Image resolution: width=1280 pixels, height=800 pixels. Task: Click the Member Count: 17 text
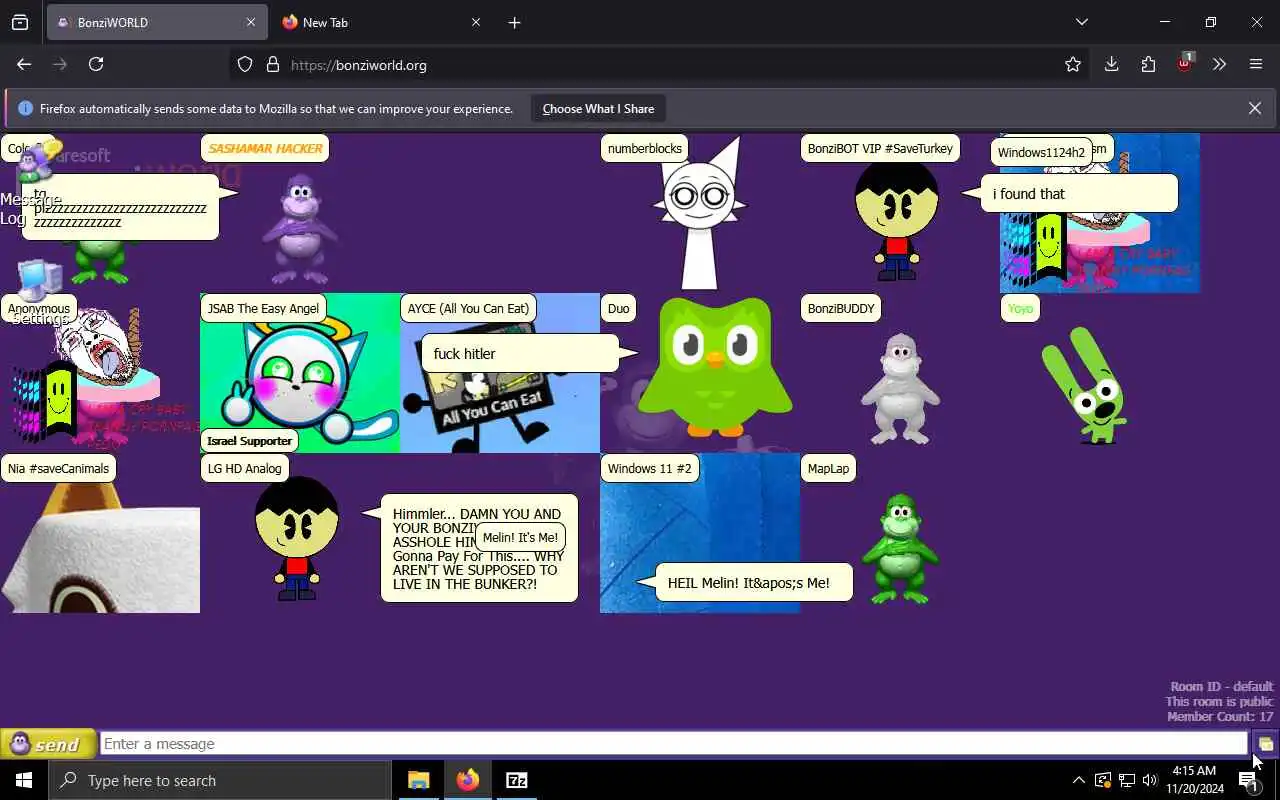(1220, 717)
